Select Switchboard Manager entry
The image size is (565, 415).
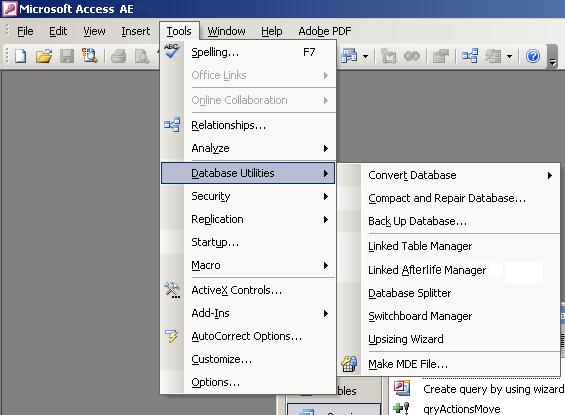tap(449, 316)
